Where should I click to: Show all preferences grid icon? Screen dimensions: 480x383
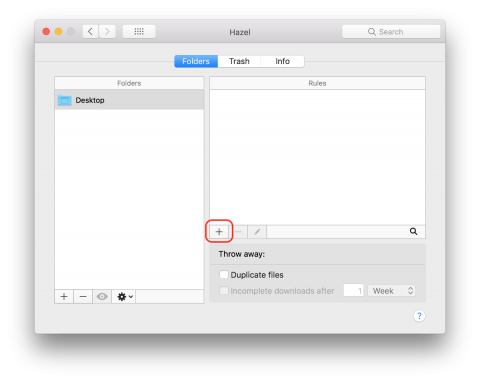pos(139,32)
